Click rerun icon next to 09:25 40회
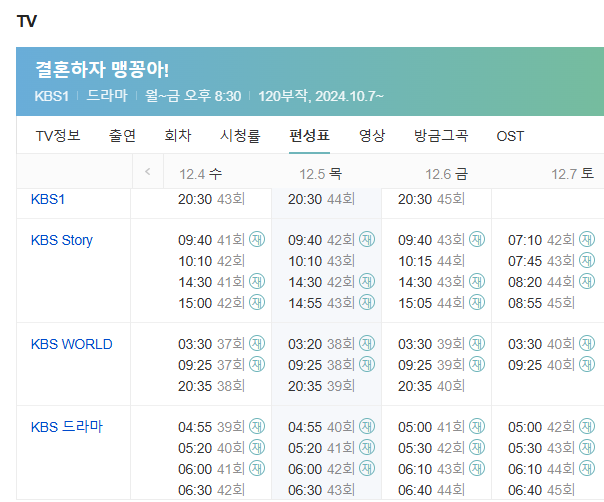Image resolution: width=604 pixels, height=502 pixels. (x=587, y=364)
